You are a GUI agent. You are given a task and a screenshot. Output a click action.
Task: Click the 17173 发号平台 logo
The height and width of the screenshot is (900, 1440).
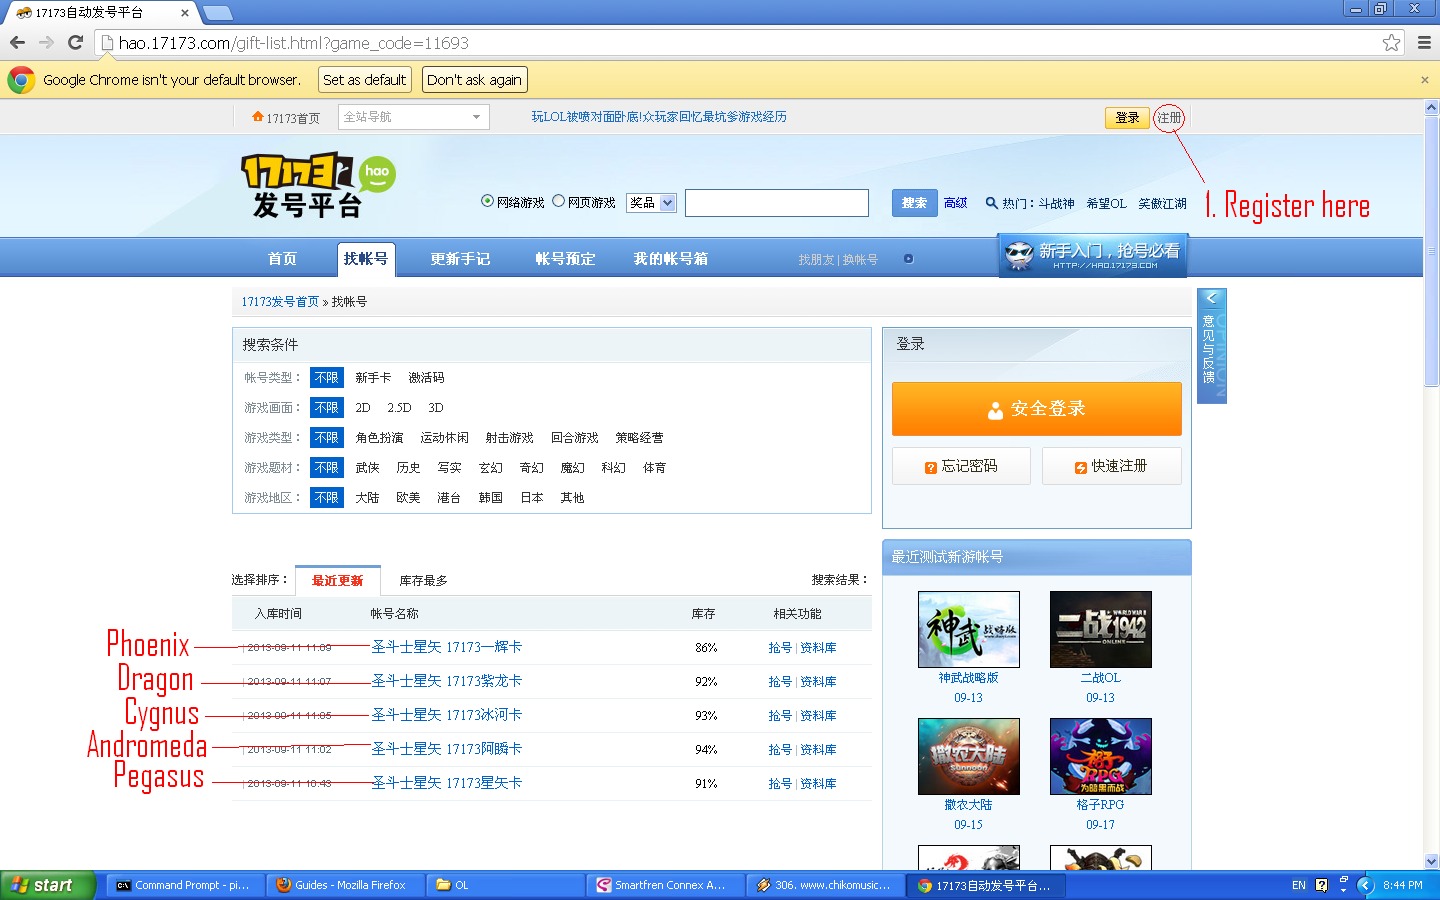pos(318,186)
